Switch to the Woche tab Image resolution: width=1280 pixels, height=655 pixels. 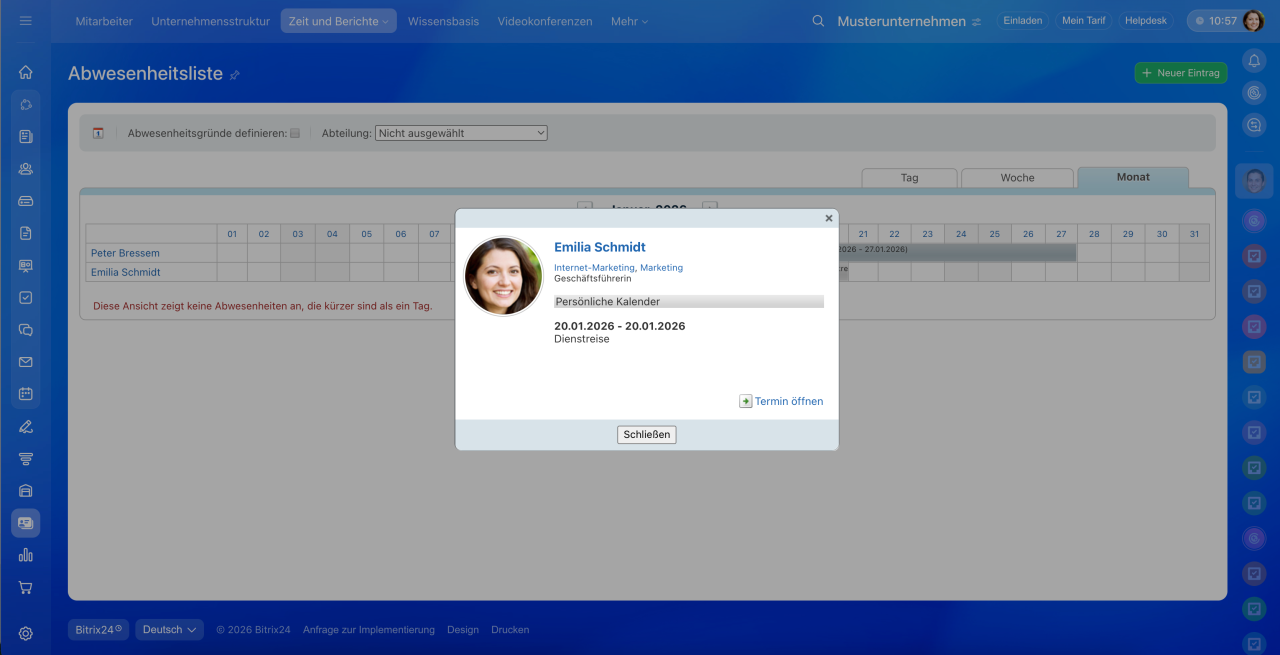(x=1017, y=178)
